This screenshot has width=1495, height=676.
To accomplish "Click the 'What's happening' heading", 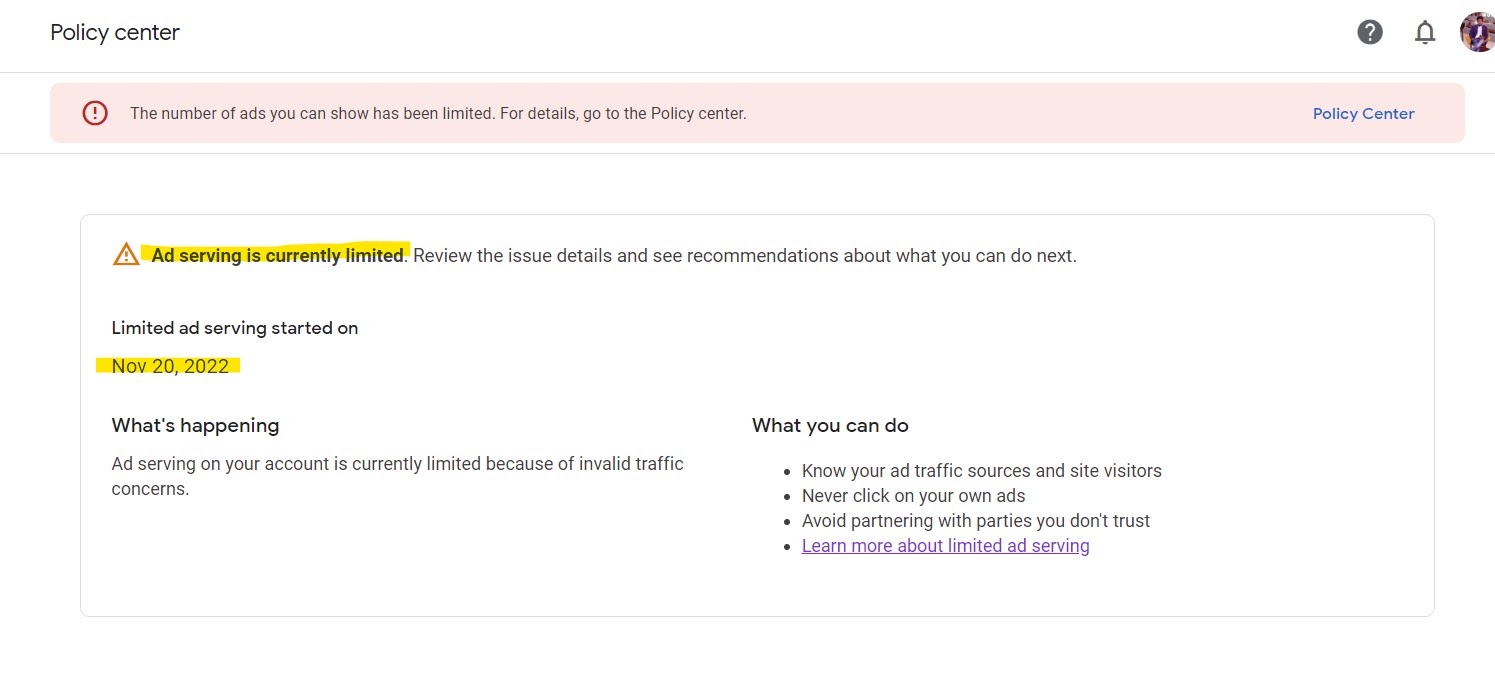I will [x=195, y=425].
